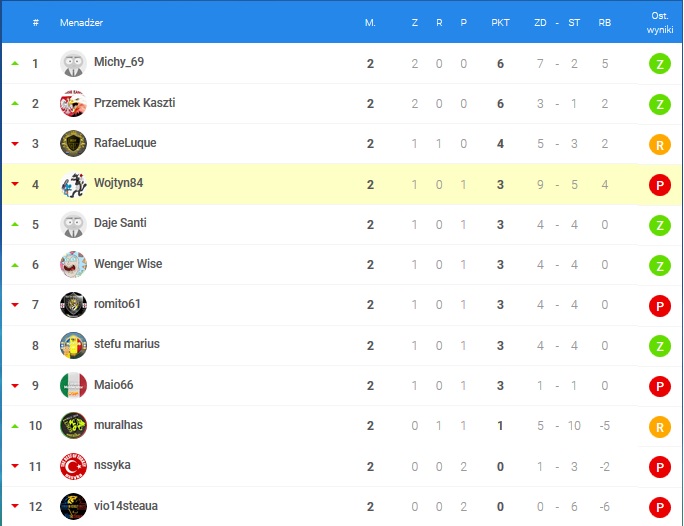Click orange R result badge for RafaeLuque
The image size is (684, 526).
(659, 145)
